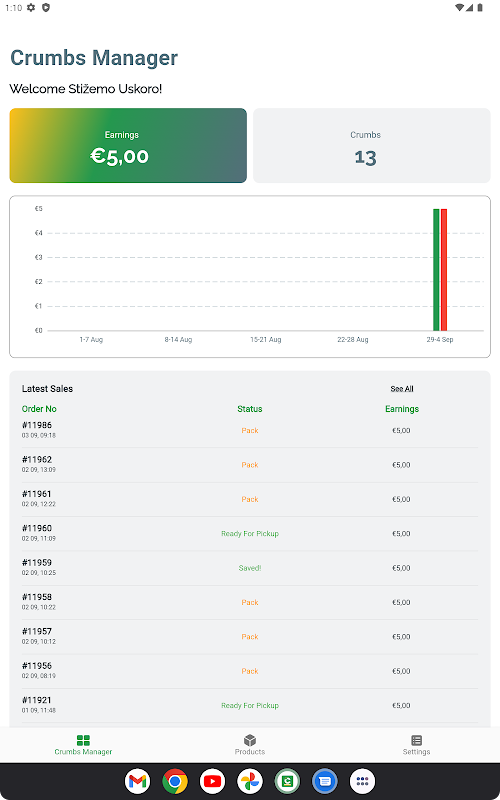Open order #11986

tap(250, 431)
